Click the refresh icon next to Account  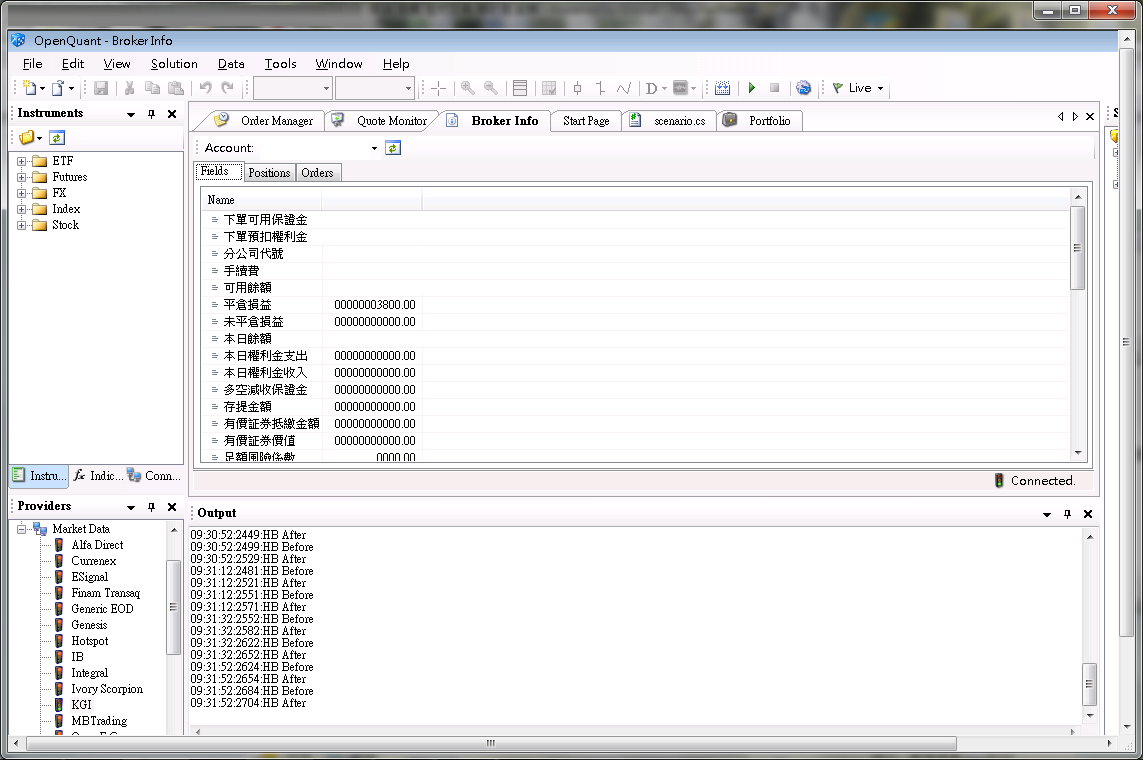(x=393, y=148)
